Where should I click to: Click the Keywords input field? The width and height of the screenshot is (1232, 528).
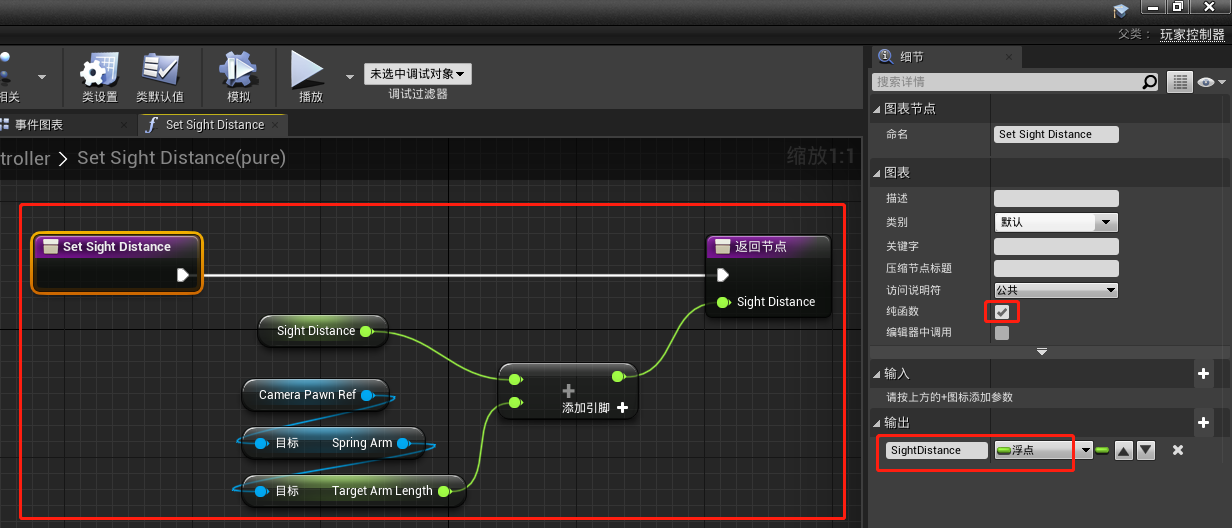click(x=1056, y=246)
